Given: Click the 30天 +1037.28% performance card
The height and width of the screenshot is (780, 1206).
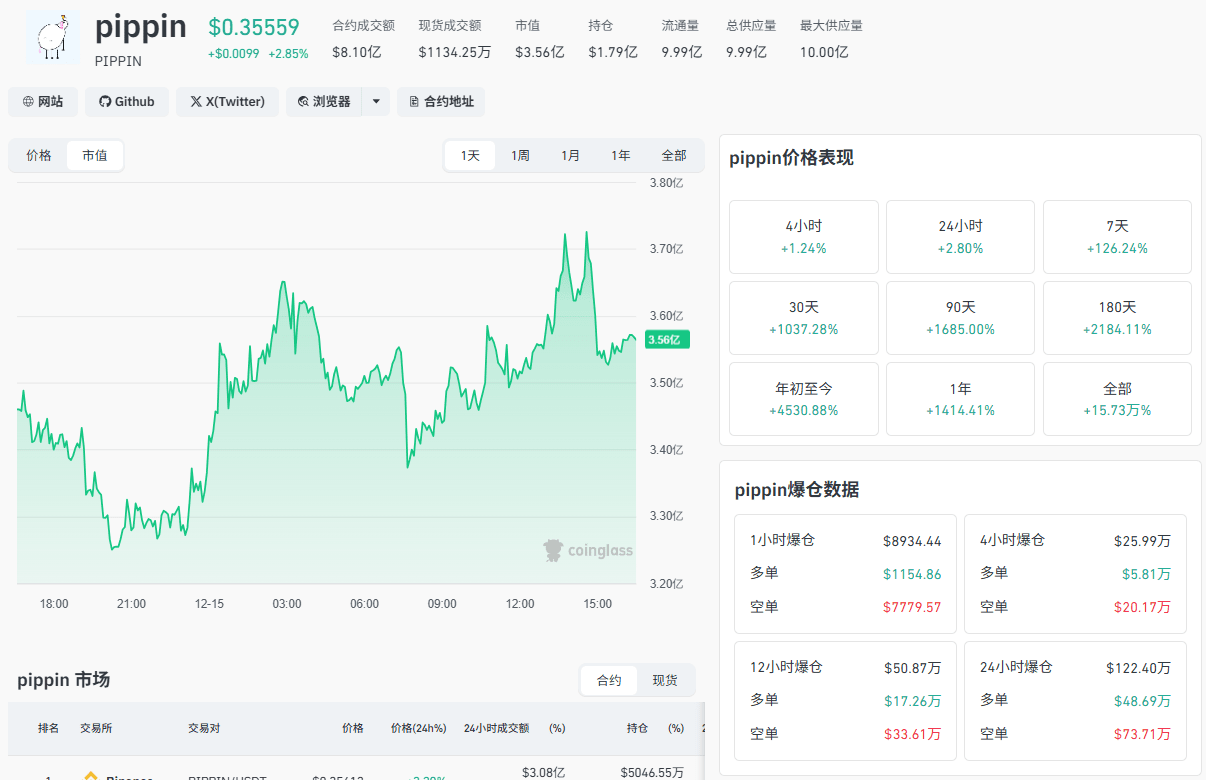Looking at the screenshot, I should click(804, 318).
